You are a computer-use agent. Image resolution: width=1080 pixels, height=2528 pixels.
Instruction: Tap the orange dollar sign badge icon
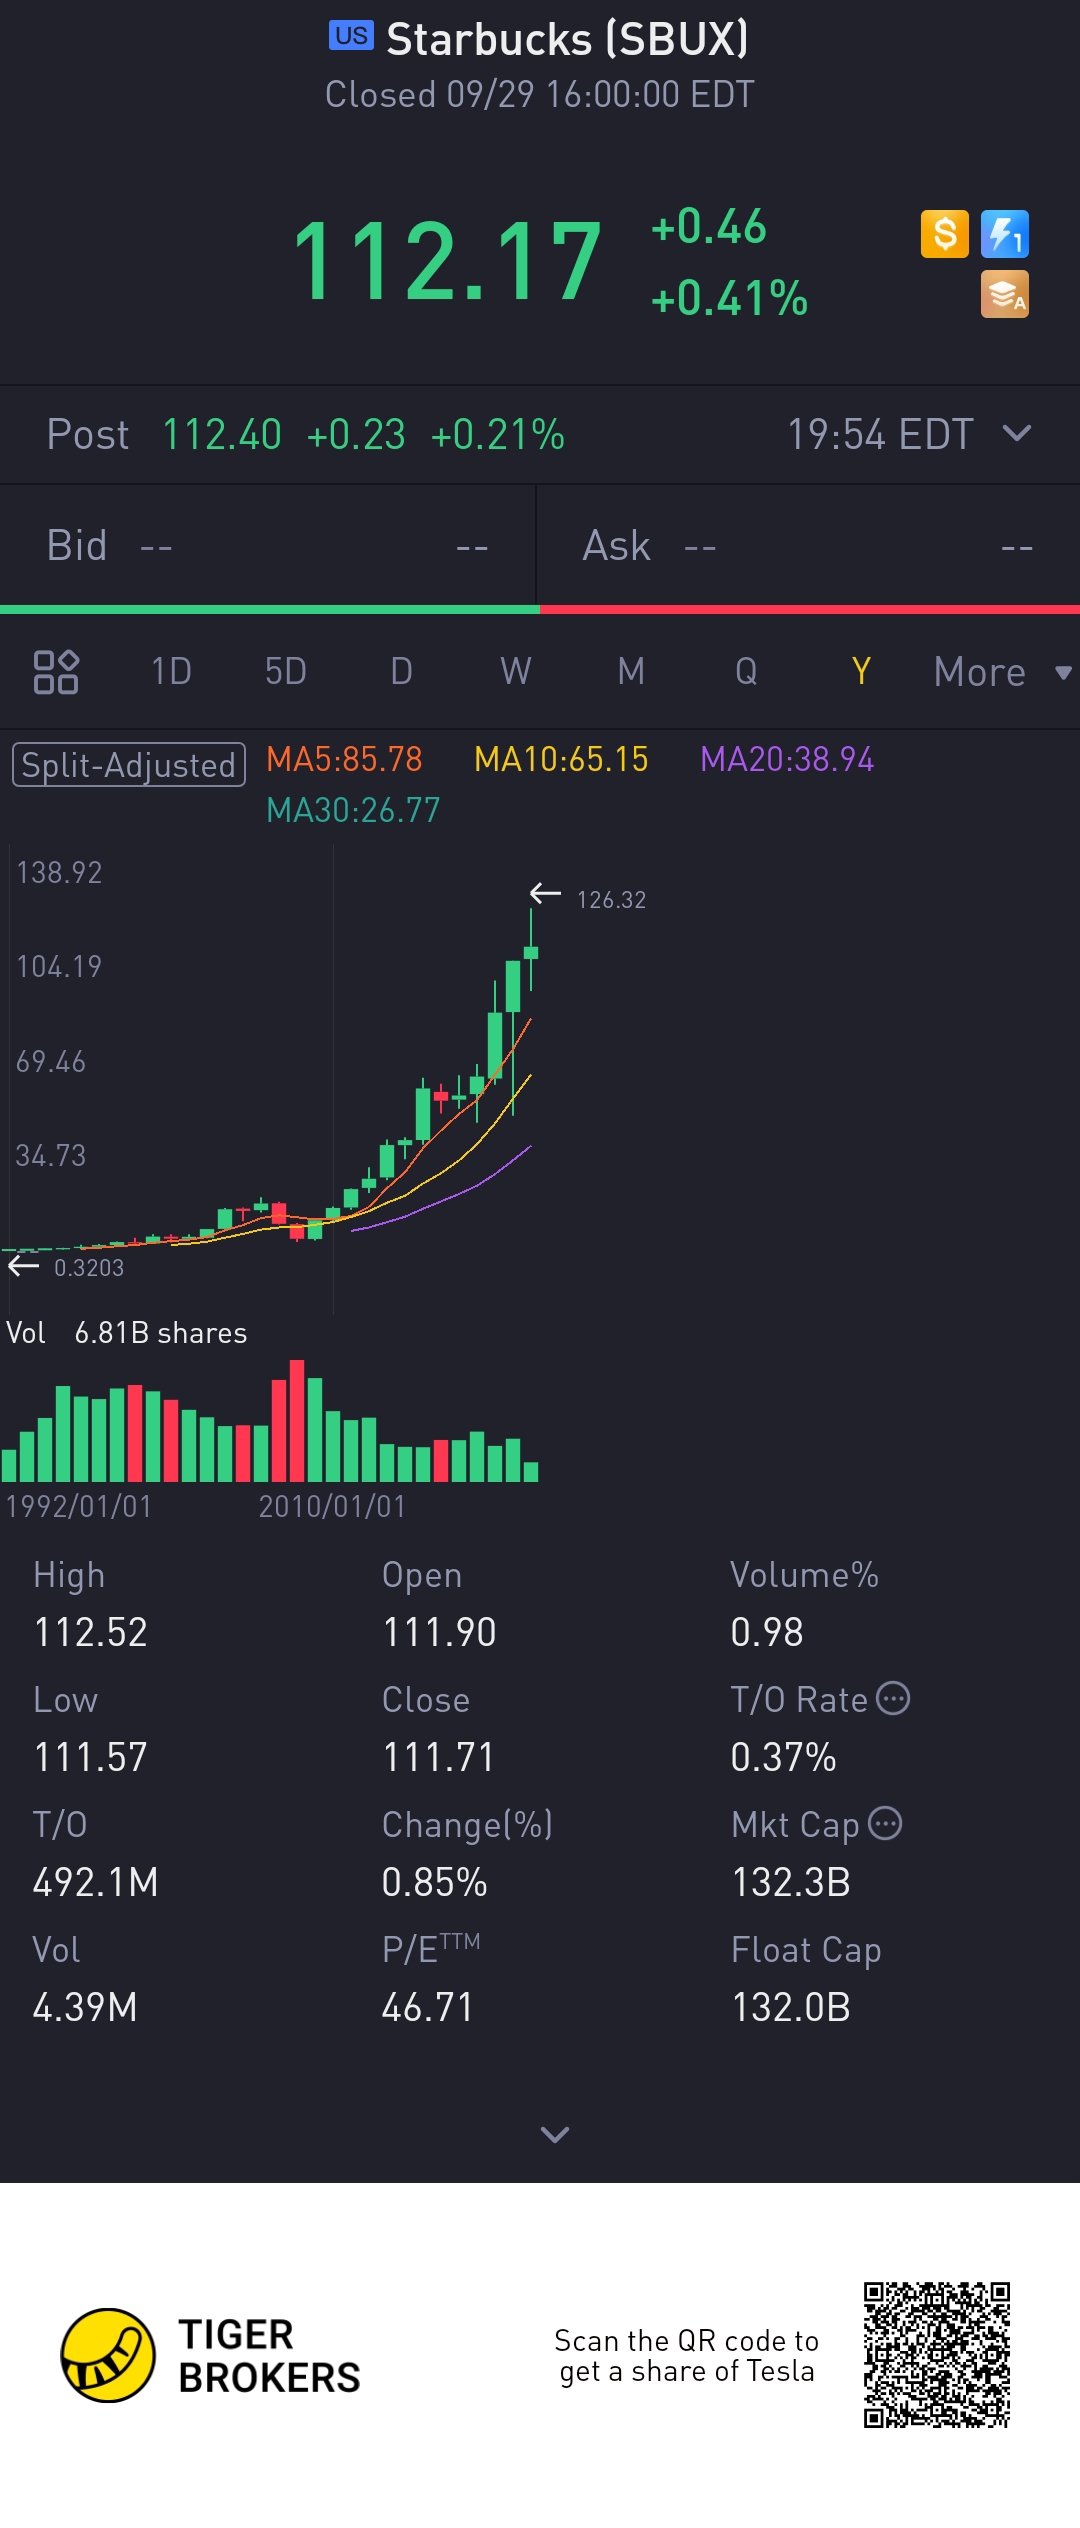(944, 234)
